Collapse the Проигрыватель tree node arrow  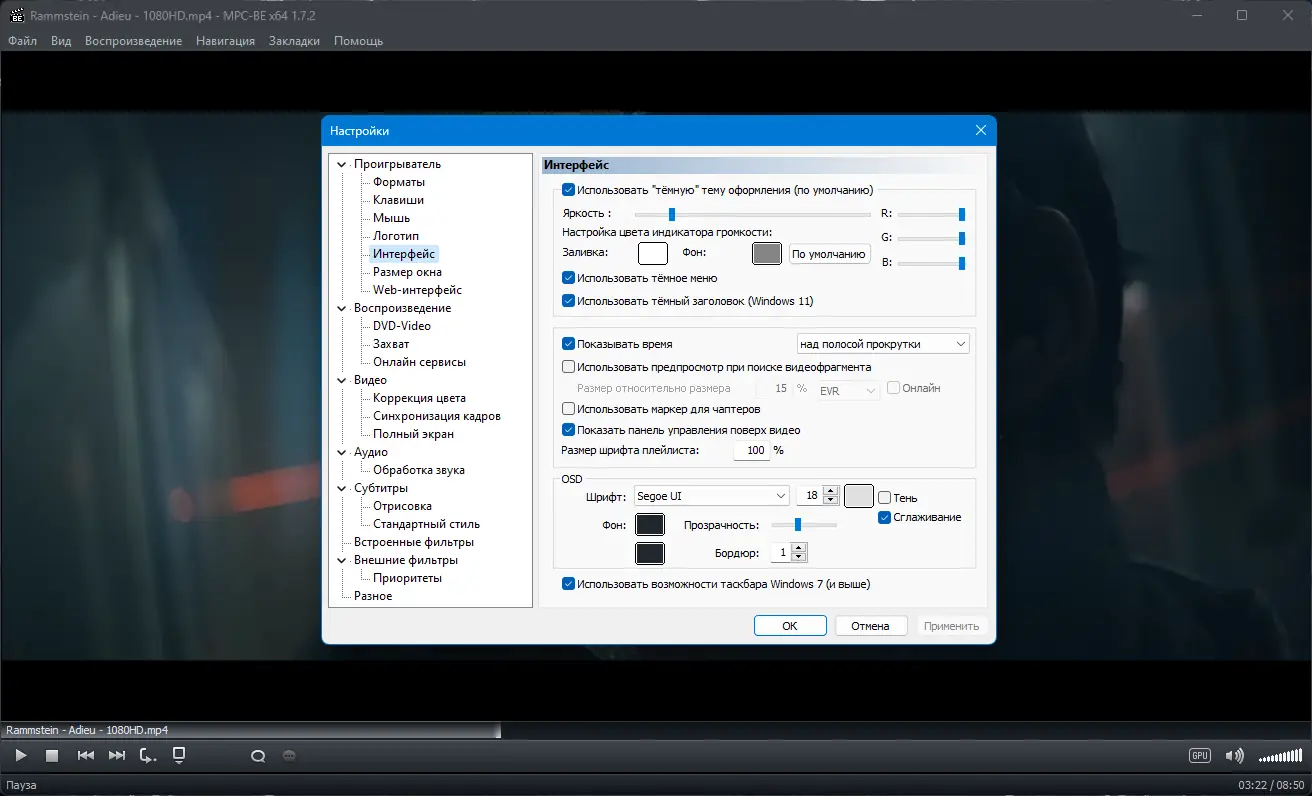pos(342,164)
